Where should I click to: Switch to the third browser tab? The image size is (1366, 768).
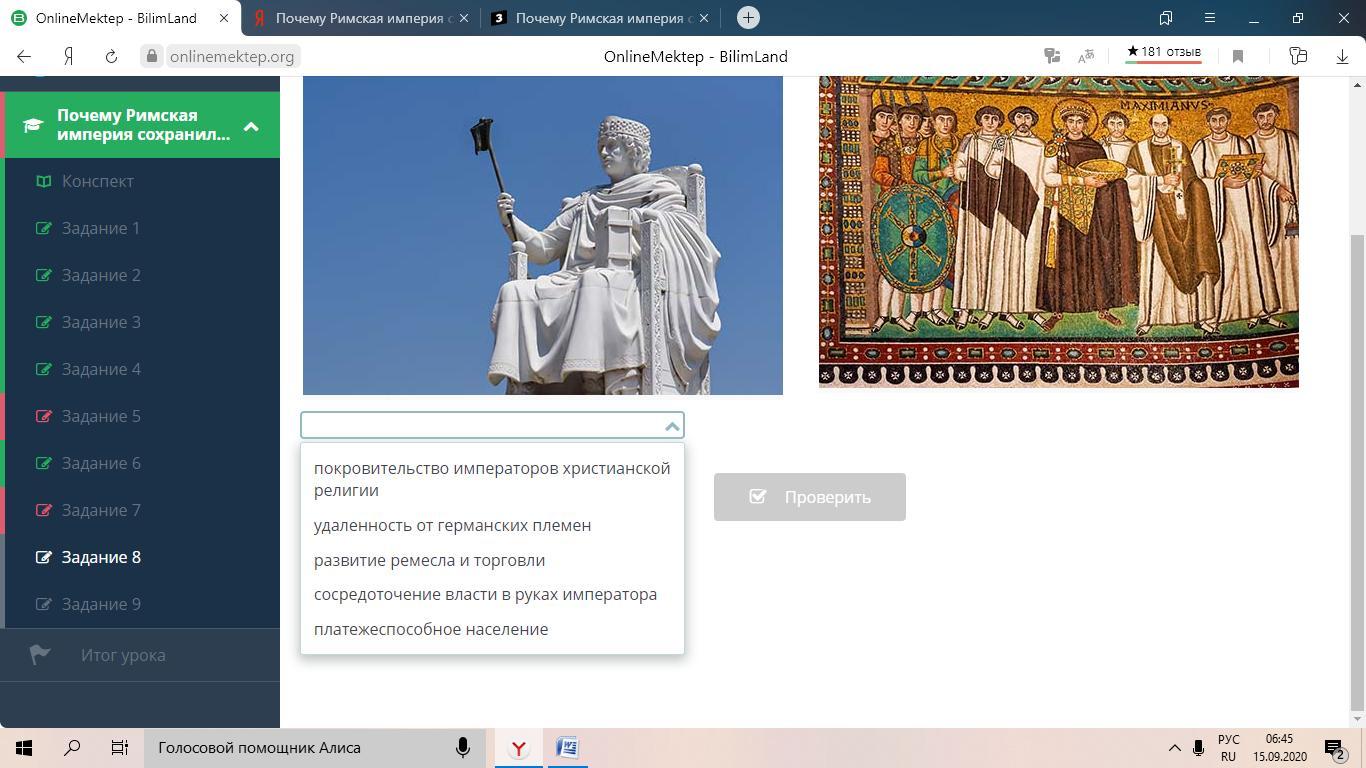pos(600,18)
